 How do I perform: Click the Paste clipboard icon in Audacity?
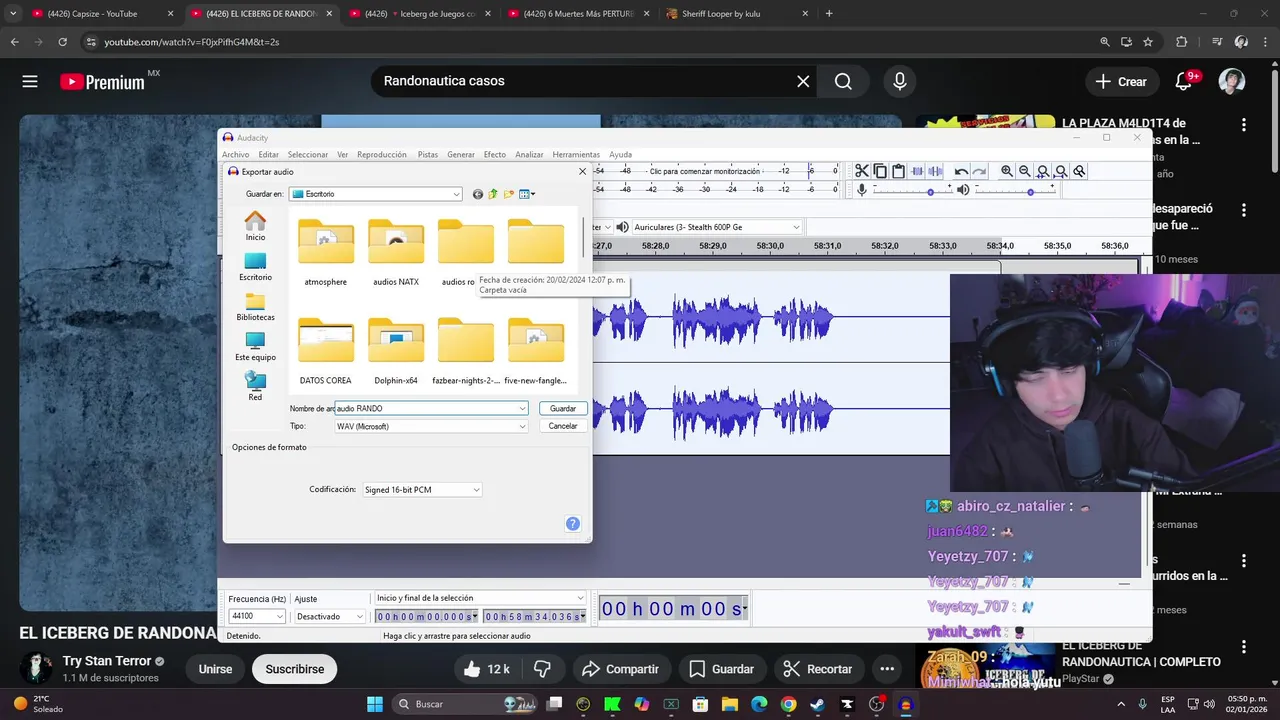(x=898, y=171)
